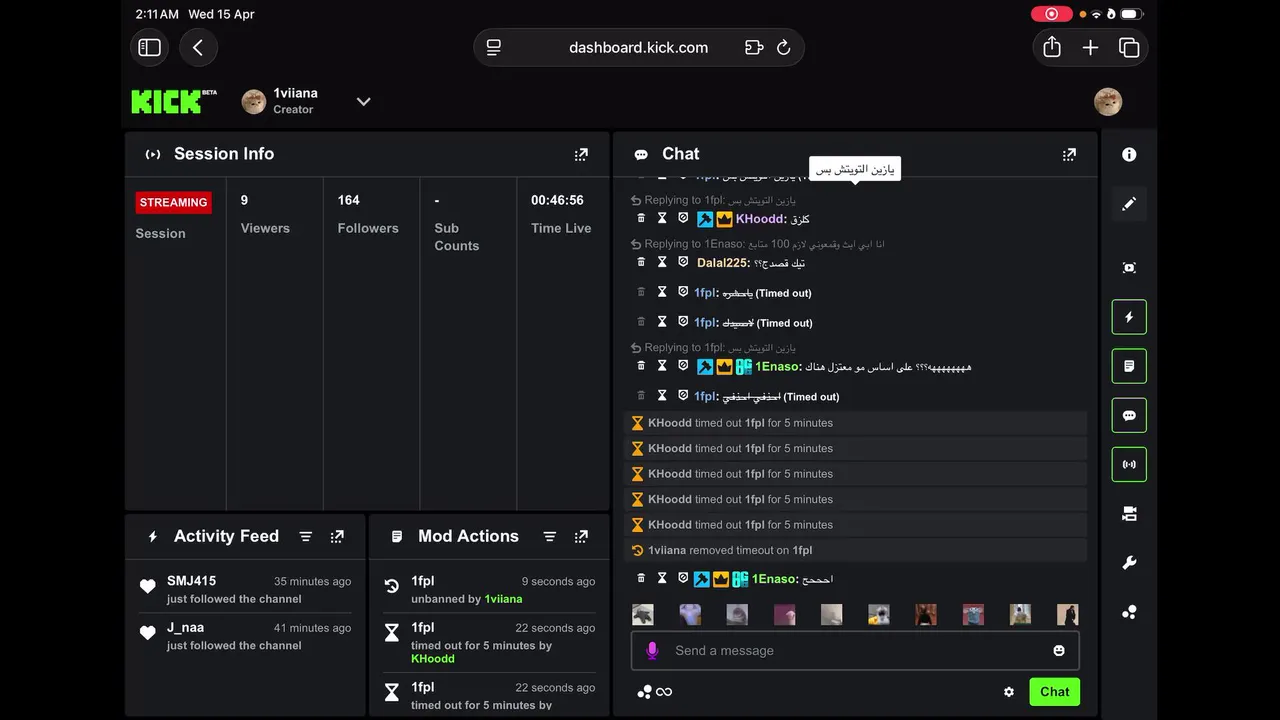Reload the page with refresh icon
This screenshot has width=1280, height=720.
click(x=784, y=47)
